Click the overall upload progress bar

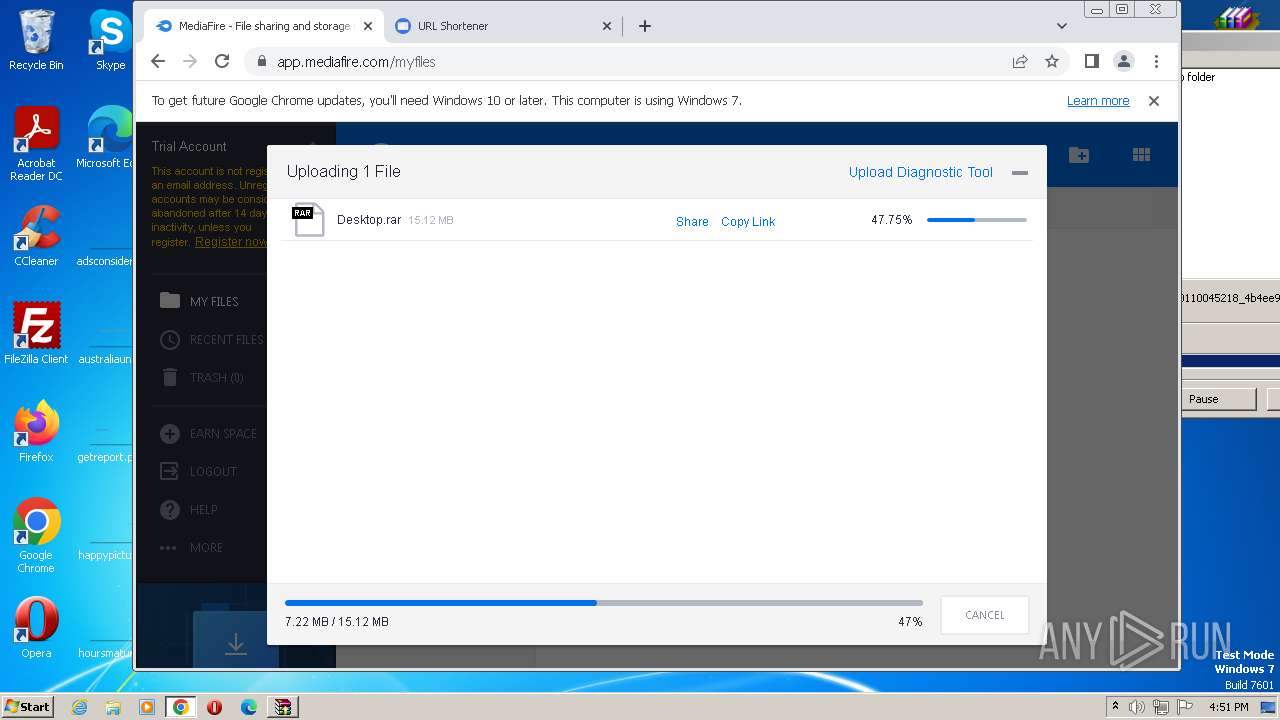604,603
